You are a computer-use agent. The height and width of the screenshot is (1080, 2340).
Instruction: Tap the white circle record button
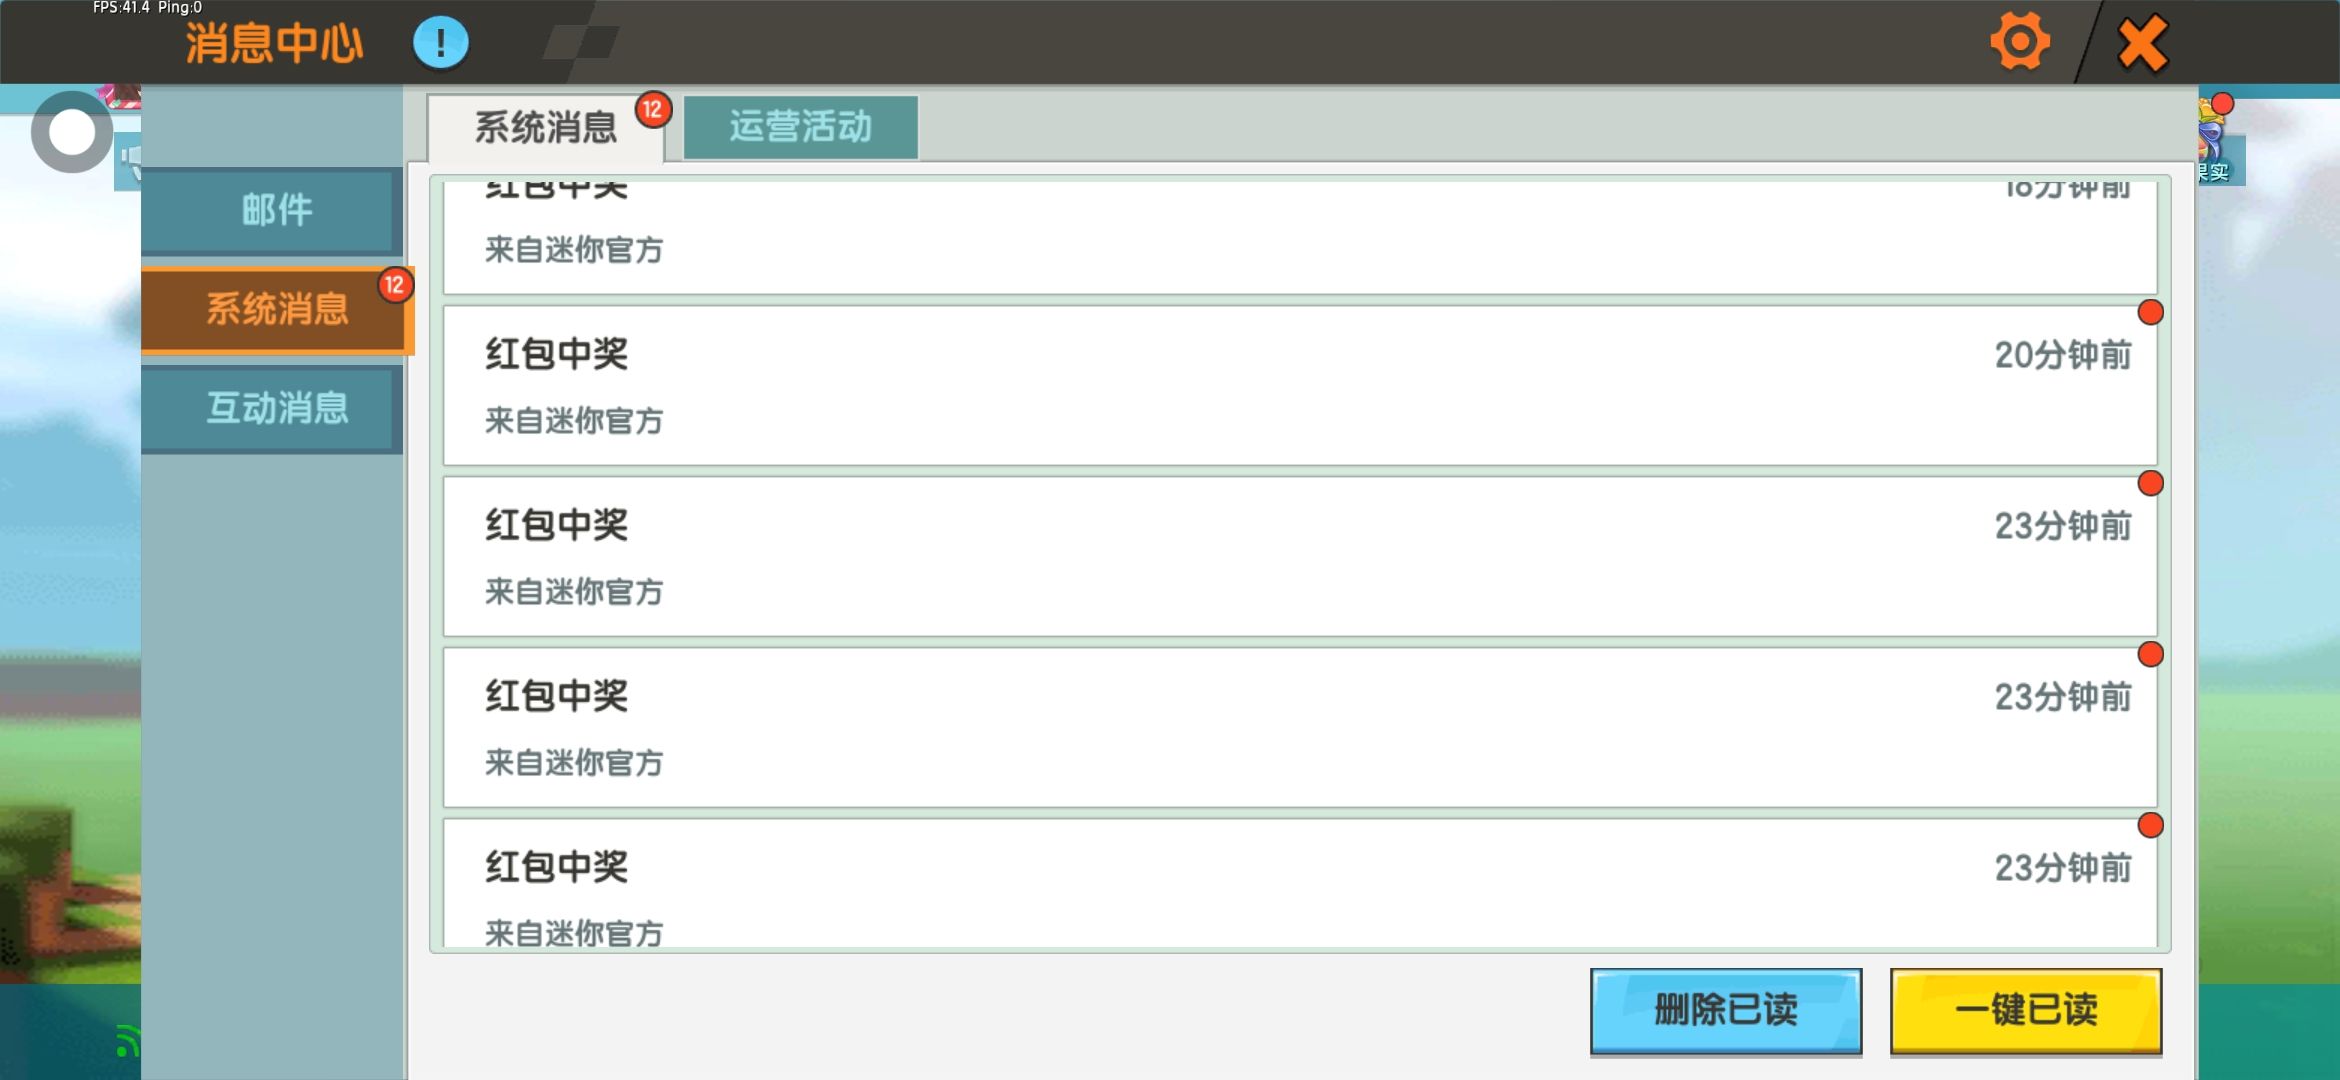point(71,132)
